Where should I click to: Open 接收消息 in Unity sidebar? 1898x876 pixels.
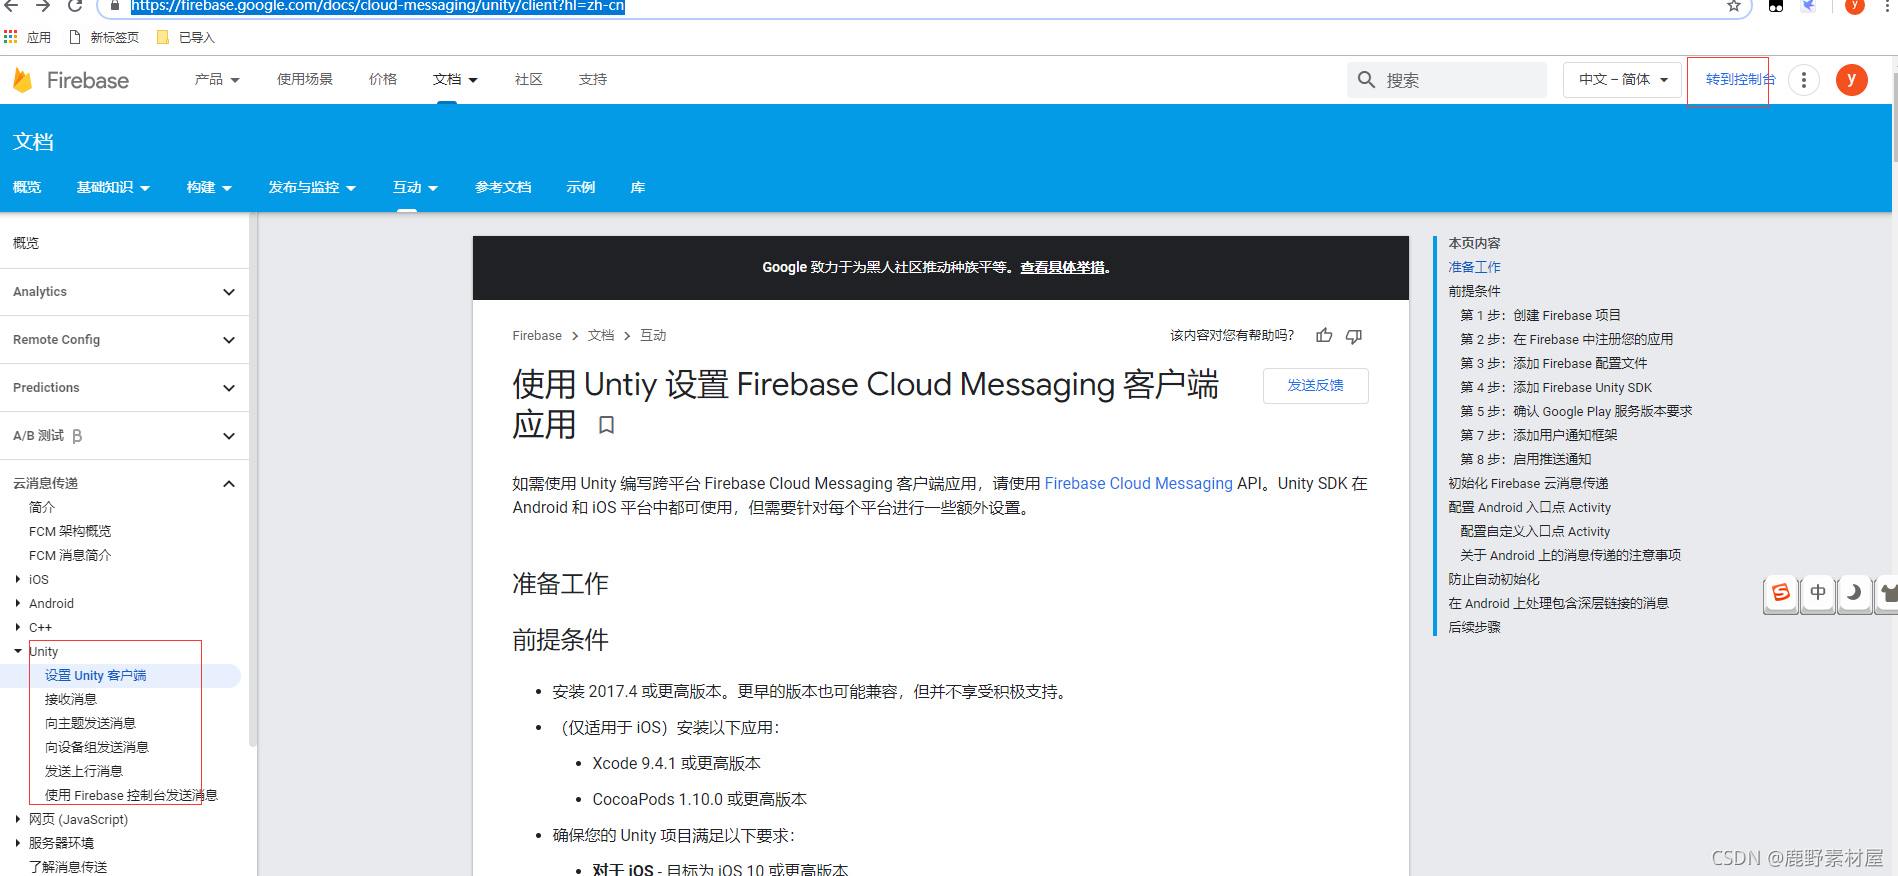pyautogui.click(x=71, y=699)
